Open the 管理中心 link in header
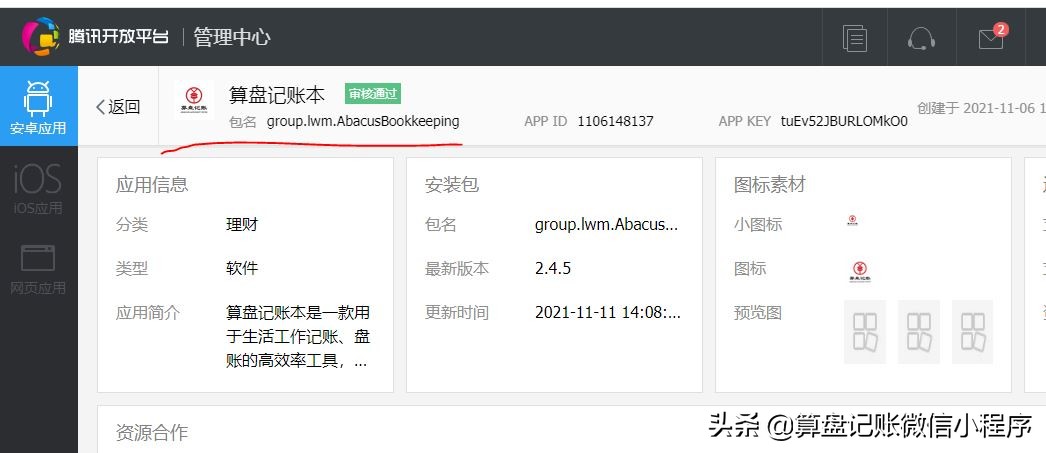Image resolution: width=1046 pixels, height=453 pixels. [x=232, y=37]
